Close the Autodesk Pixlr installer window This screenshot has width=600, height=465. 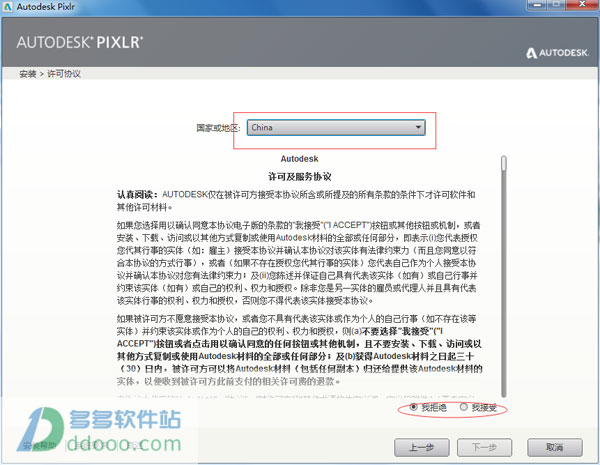tap(582, 4)
